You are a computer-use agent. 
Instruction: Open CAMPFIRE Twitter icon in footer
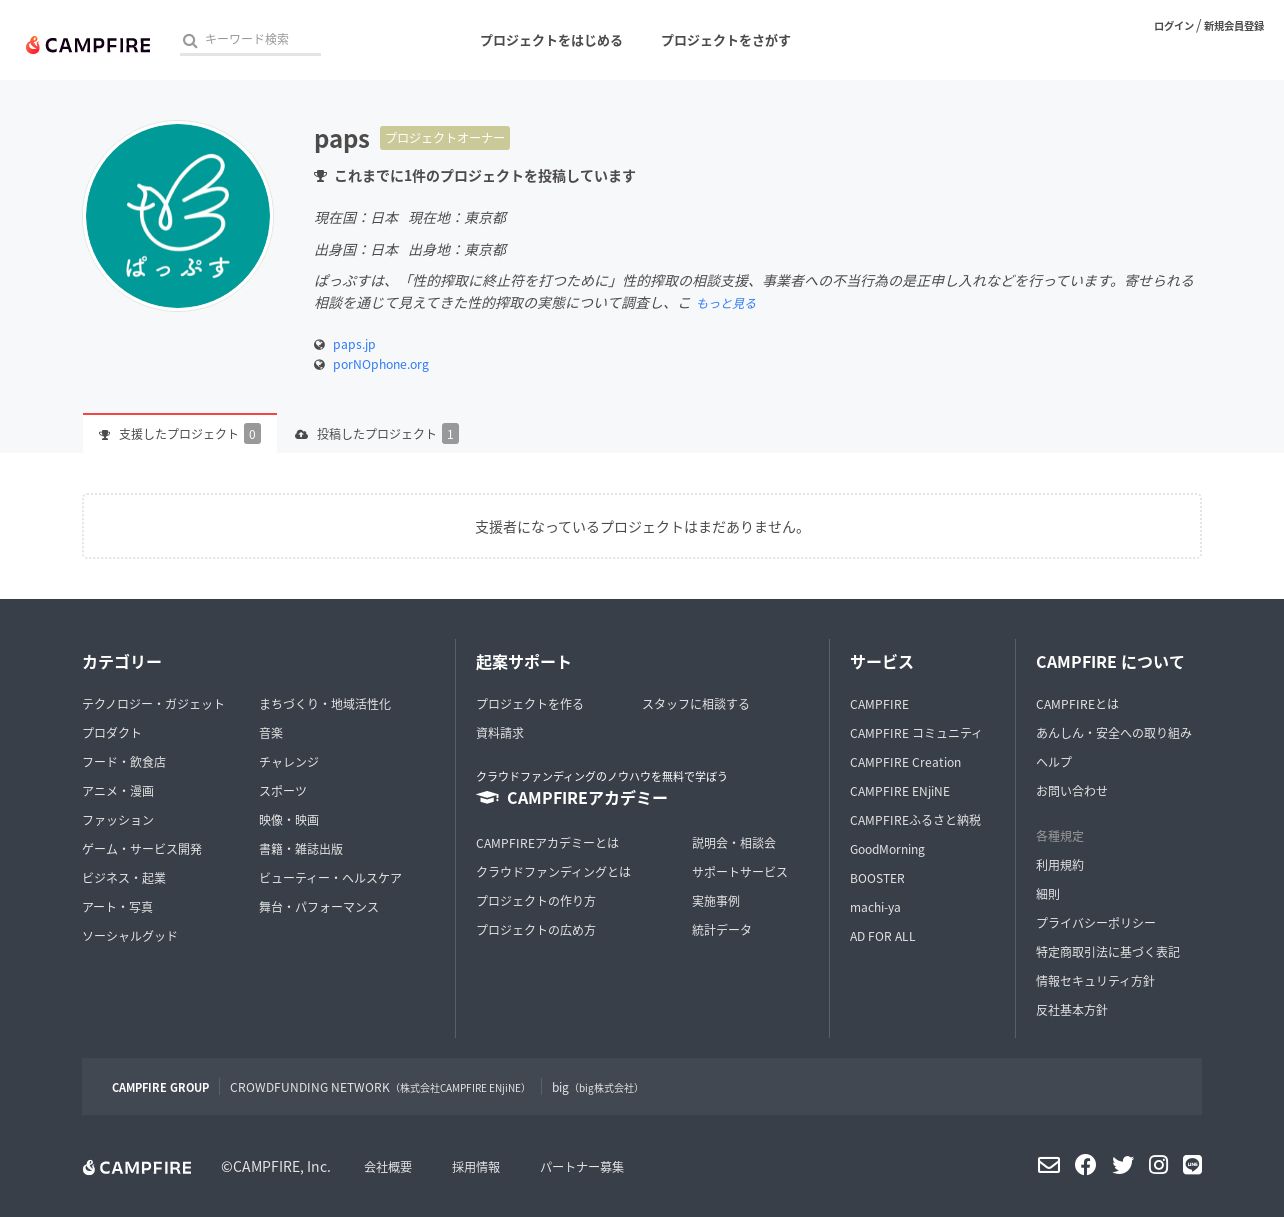[1123, 1165]
